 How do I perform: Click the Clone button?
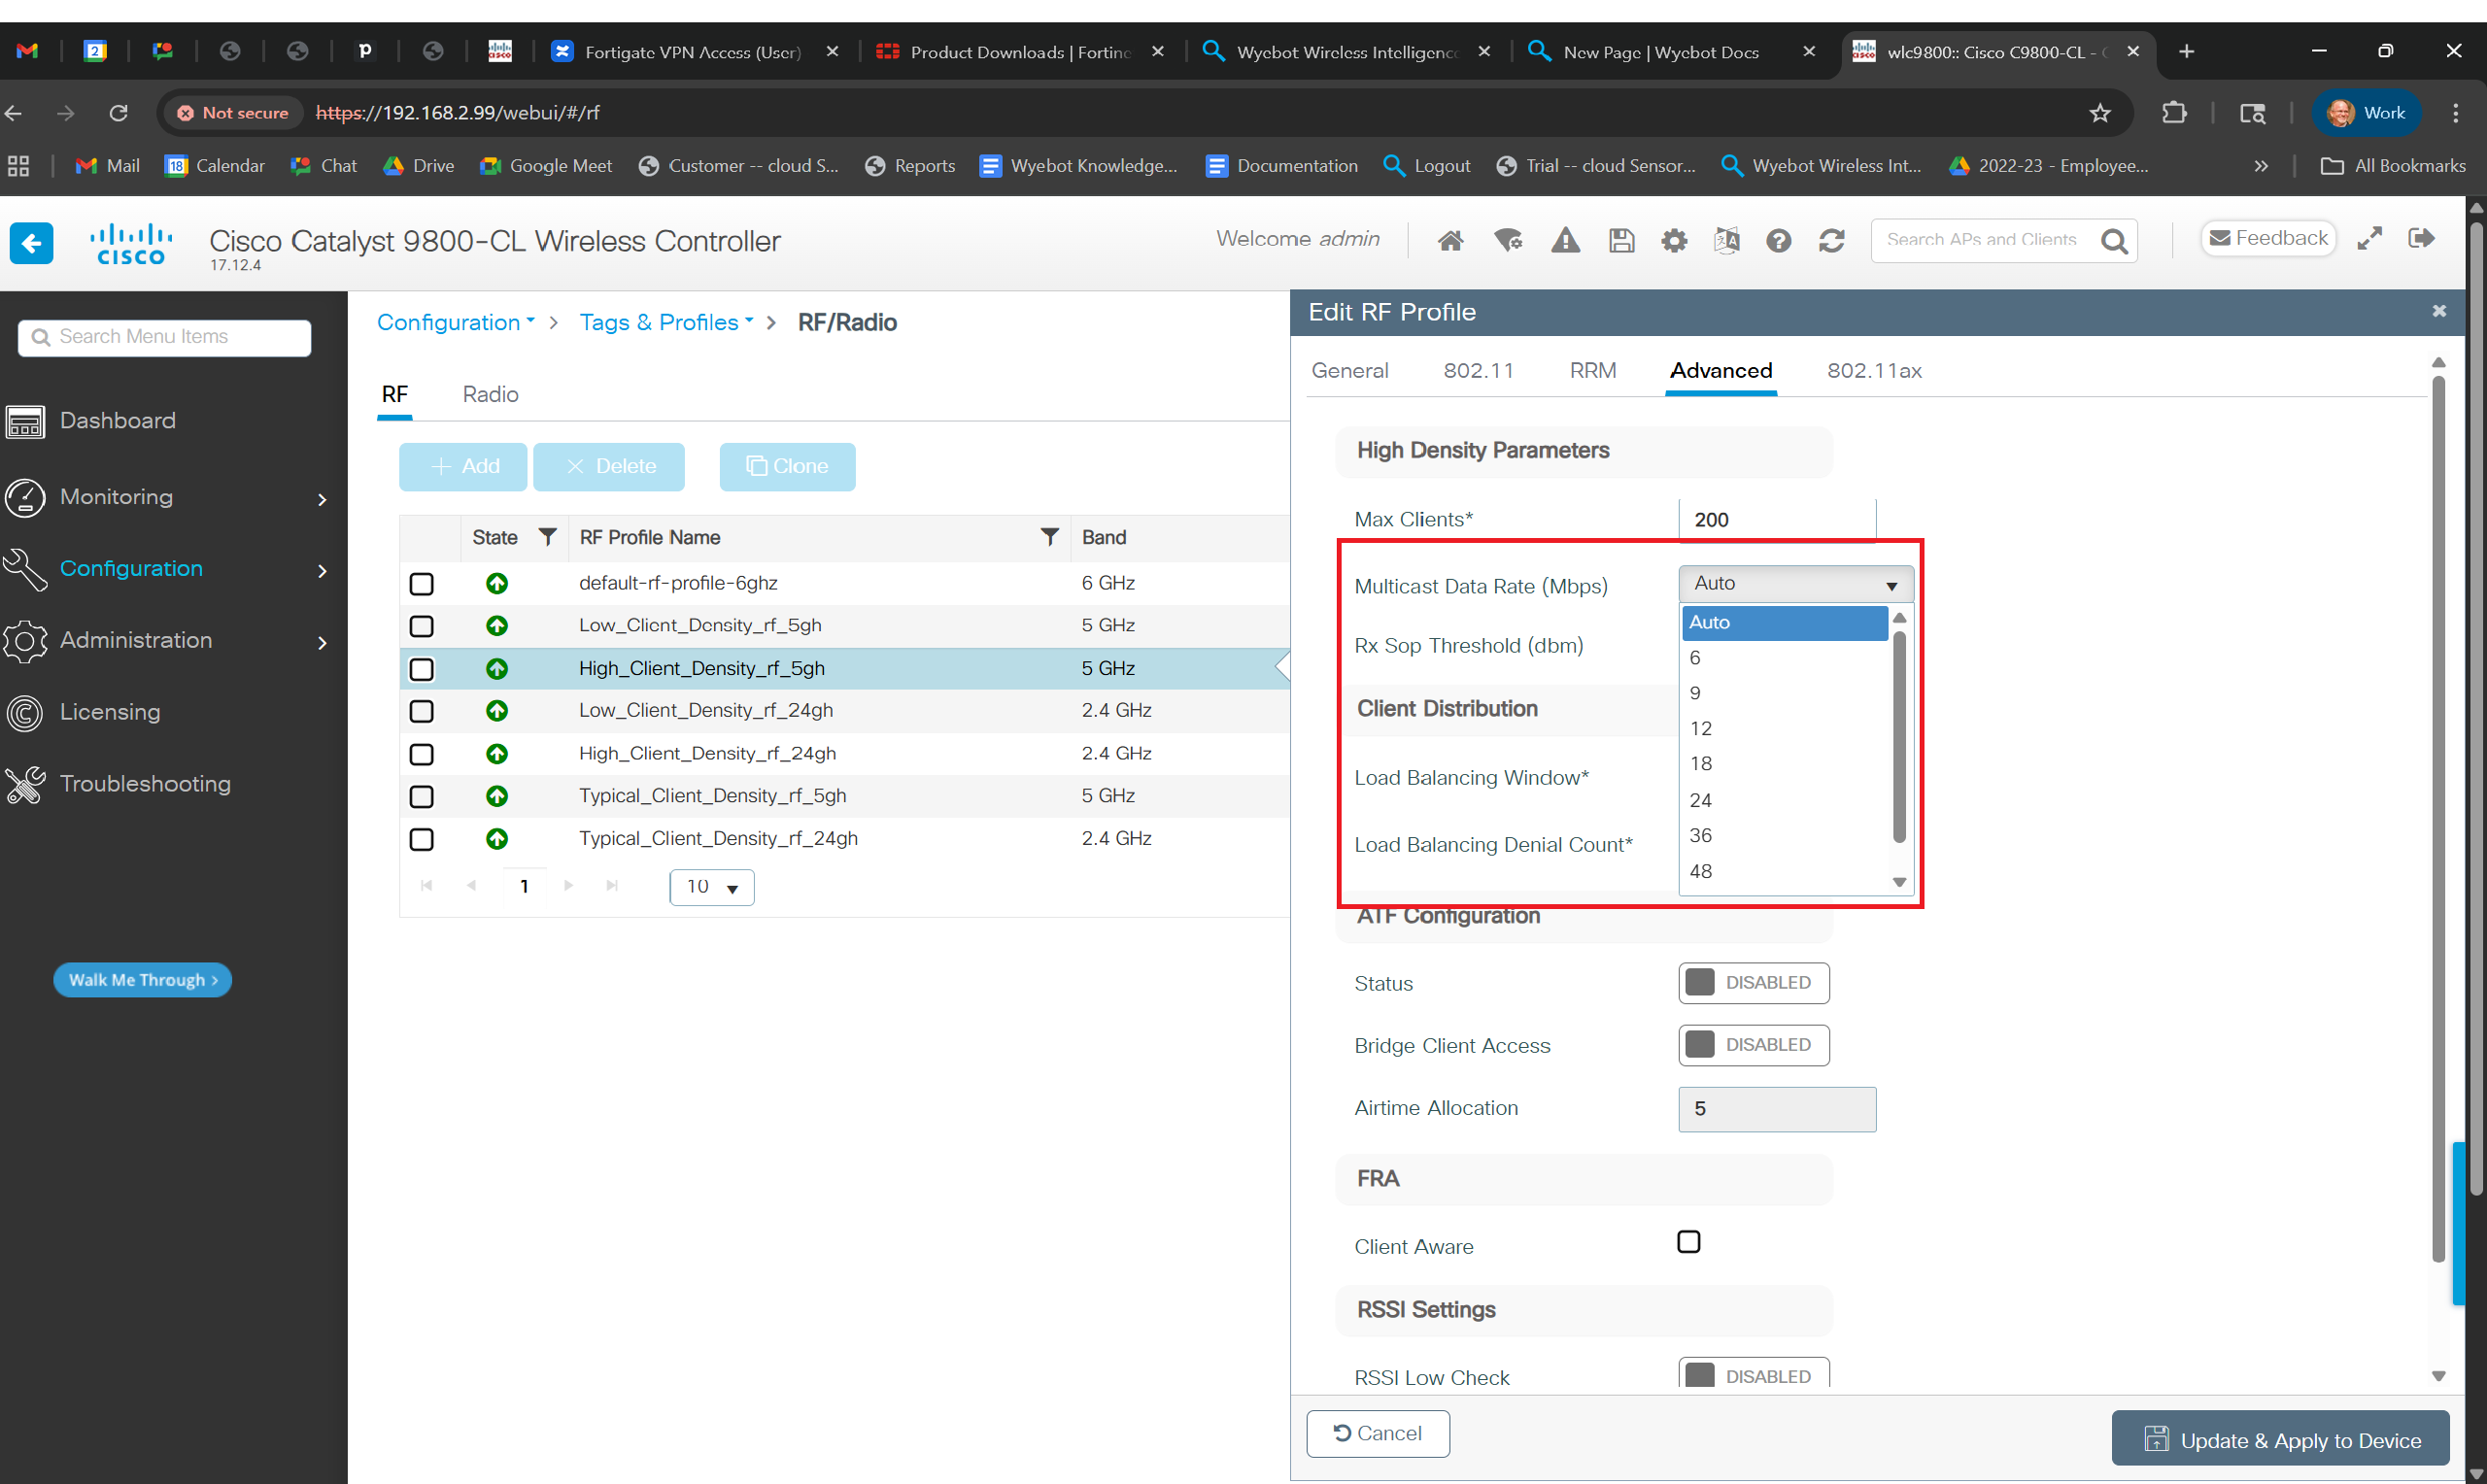tap(787, 467)
